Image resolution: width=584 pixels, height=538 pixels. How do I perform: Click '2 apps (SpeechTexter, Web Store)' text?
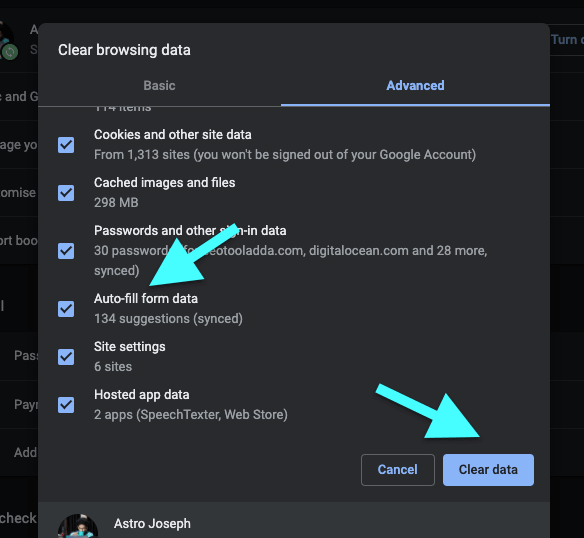(191, 415)
